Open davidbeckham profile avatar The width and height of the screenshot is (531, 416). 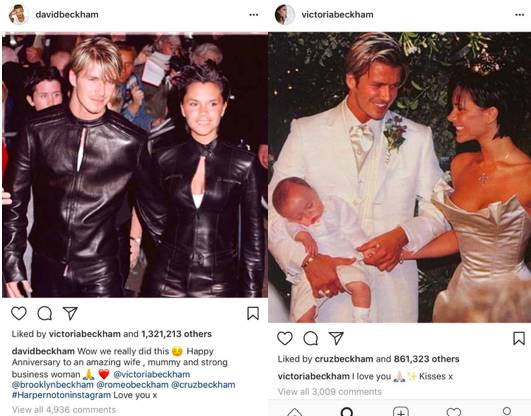coord(18,15)
